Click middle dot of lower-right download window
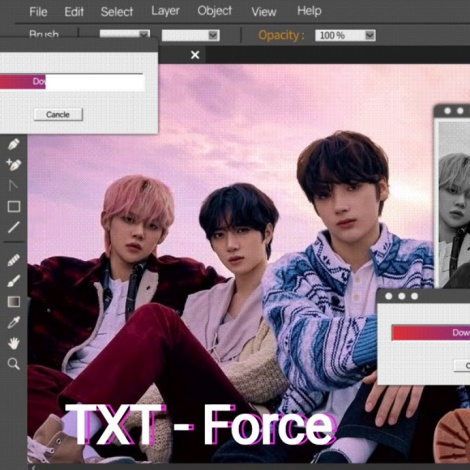470x470 pixels. [402, 296]
